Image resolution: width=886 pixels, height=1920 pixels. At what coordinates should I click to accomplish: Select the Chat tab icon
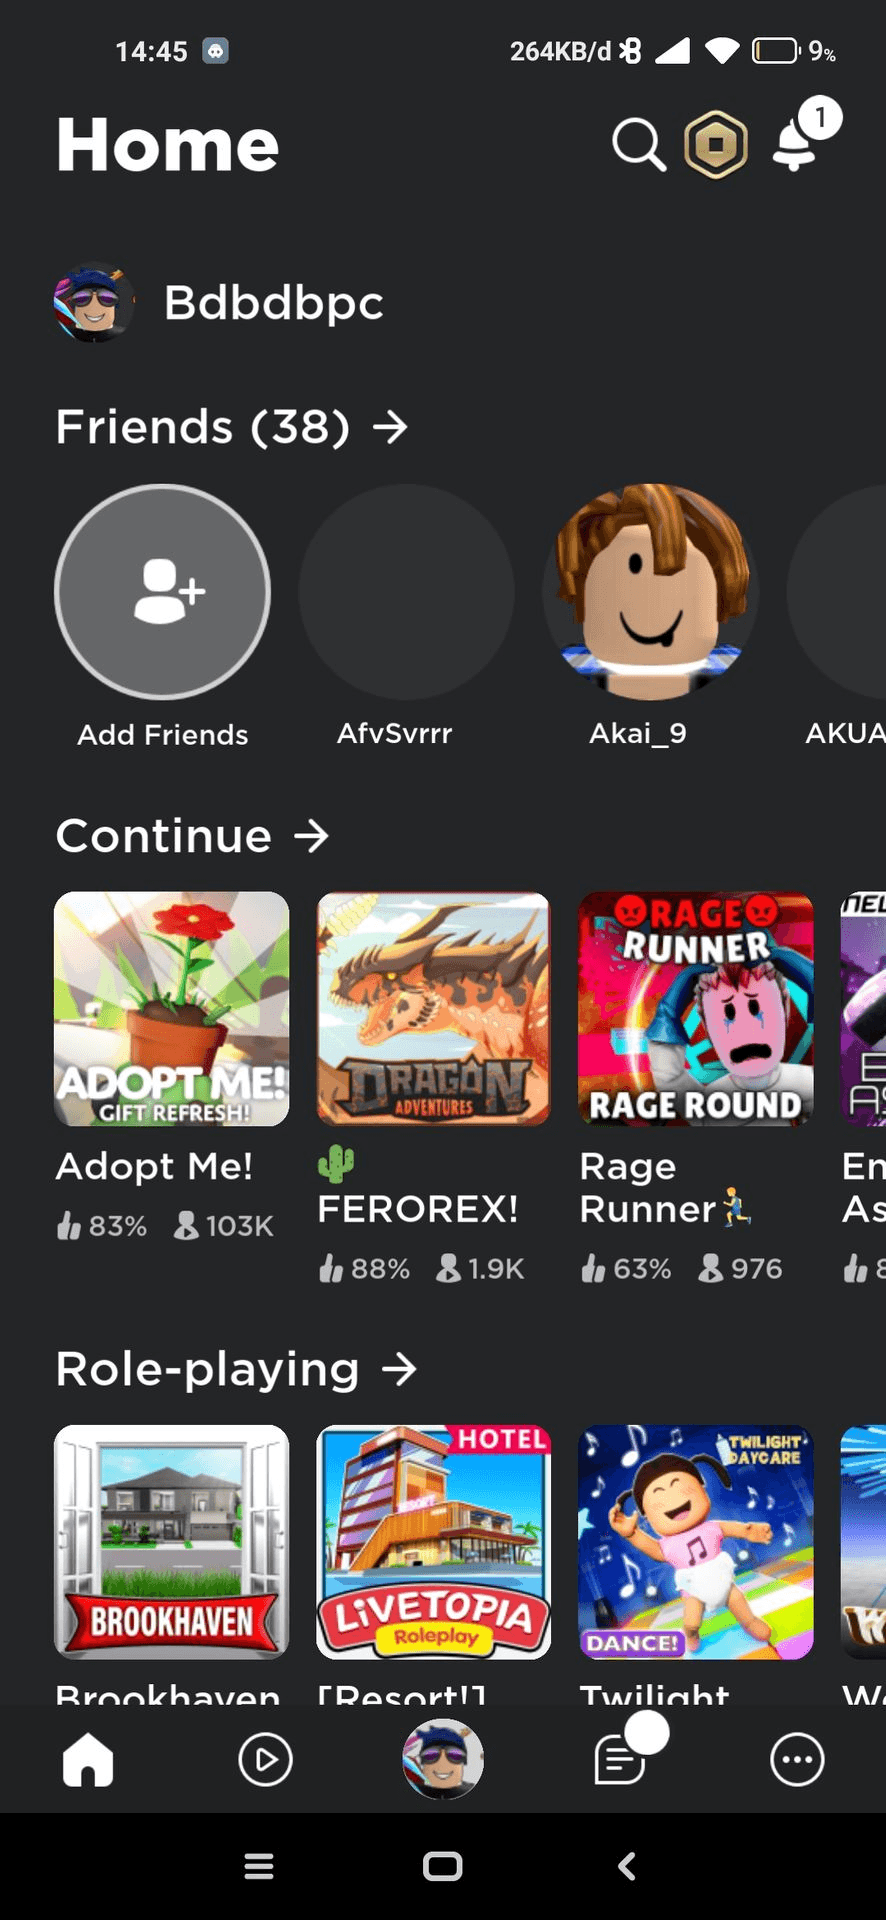point(620,1759)
